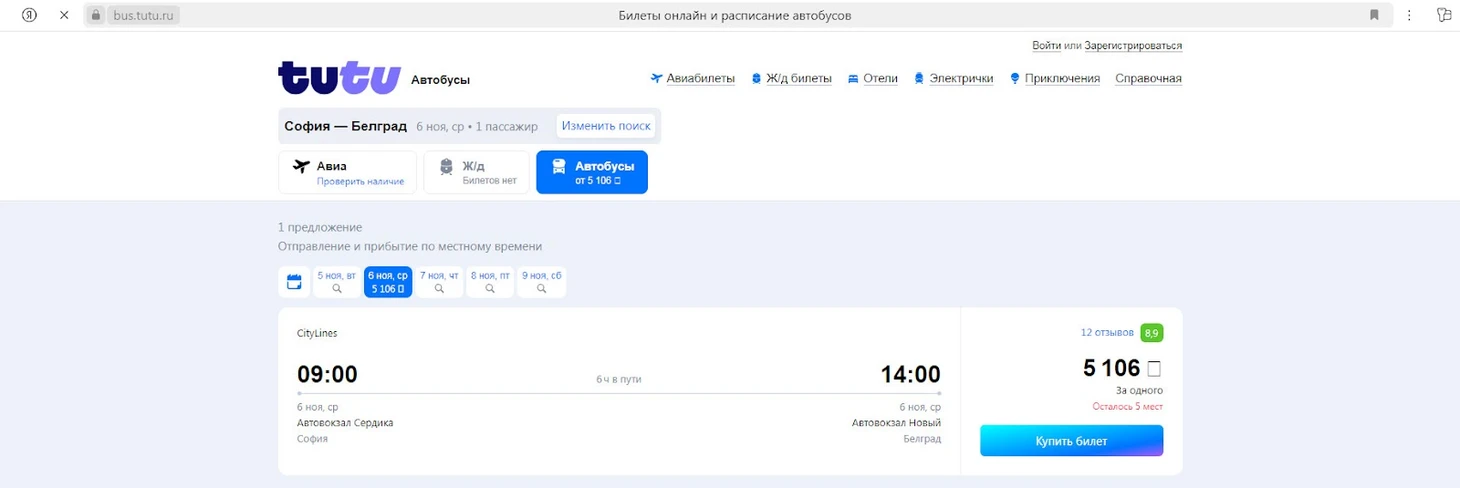The width and height of the screenshot is (1460, 488).
Task: Open Приключения section
Action: pyautogui.click(x=1055, y=79)
